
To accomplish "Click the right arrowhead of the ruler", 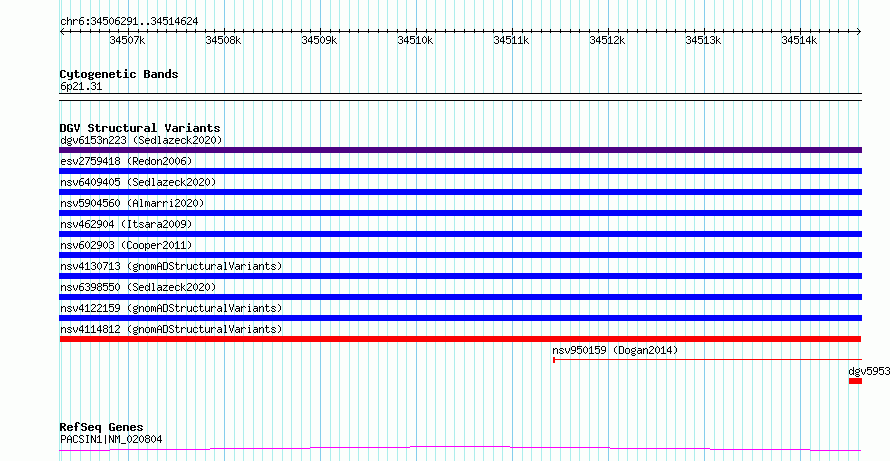I will [x=859, y=31].
